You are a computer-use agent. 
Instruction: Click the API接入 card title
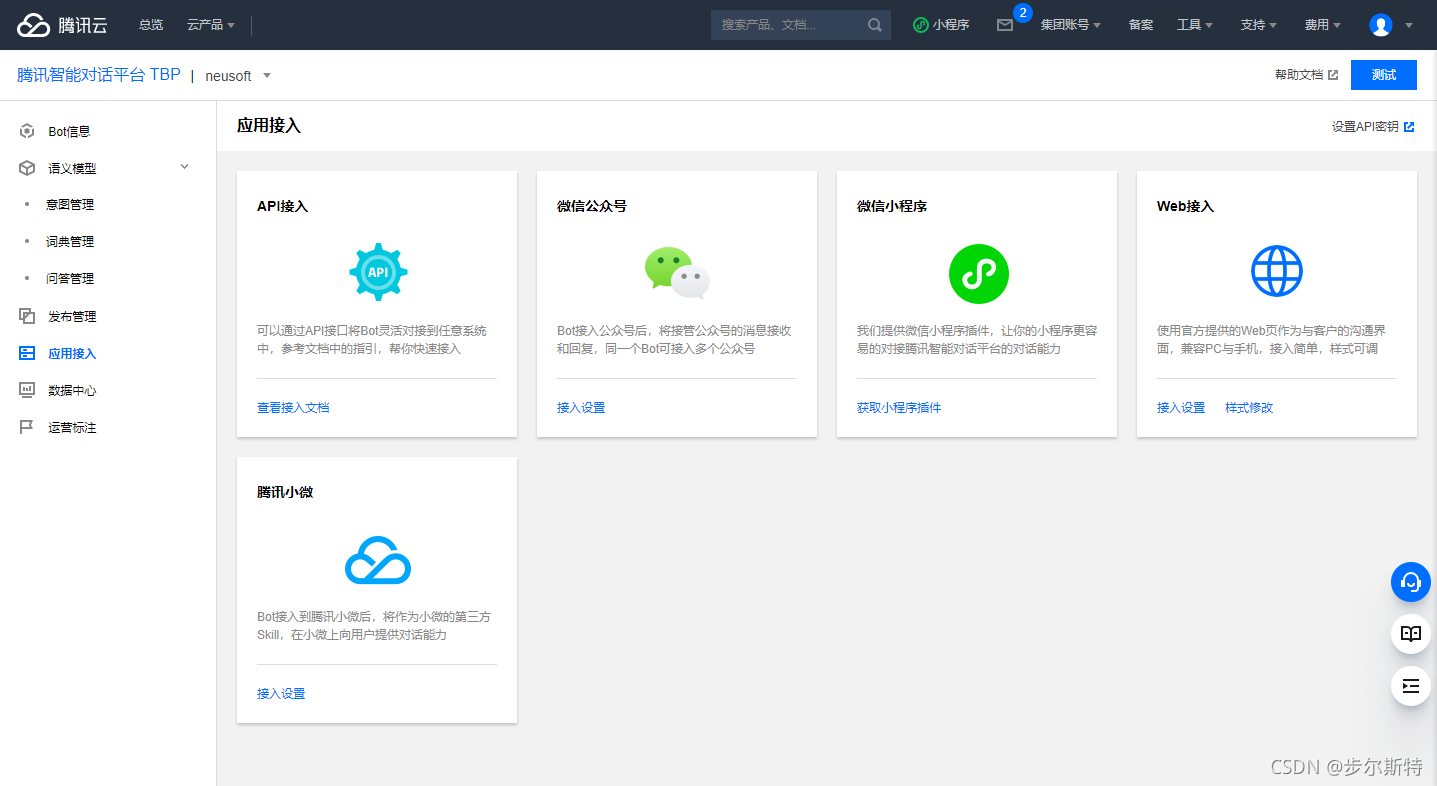(x=282, y=206)
